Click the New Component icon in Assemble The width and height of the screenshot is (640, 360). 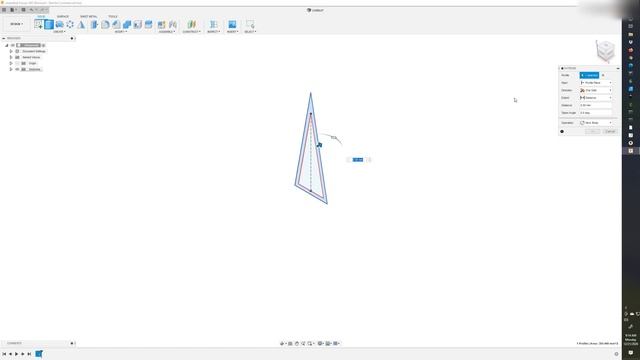click(x=162, y=24)
